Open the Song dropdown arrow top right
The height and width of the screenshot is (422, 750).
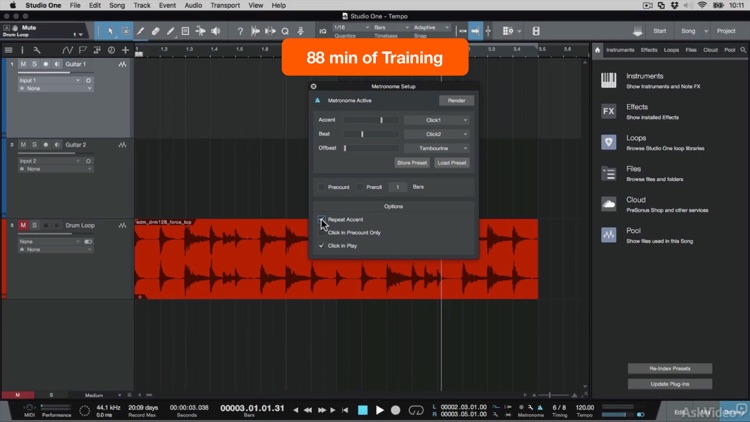(706, 31)
